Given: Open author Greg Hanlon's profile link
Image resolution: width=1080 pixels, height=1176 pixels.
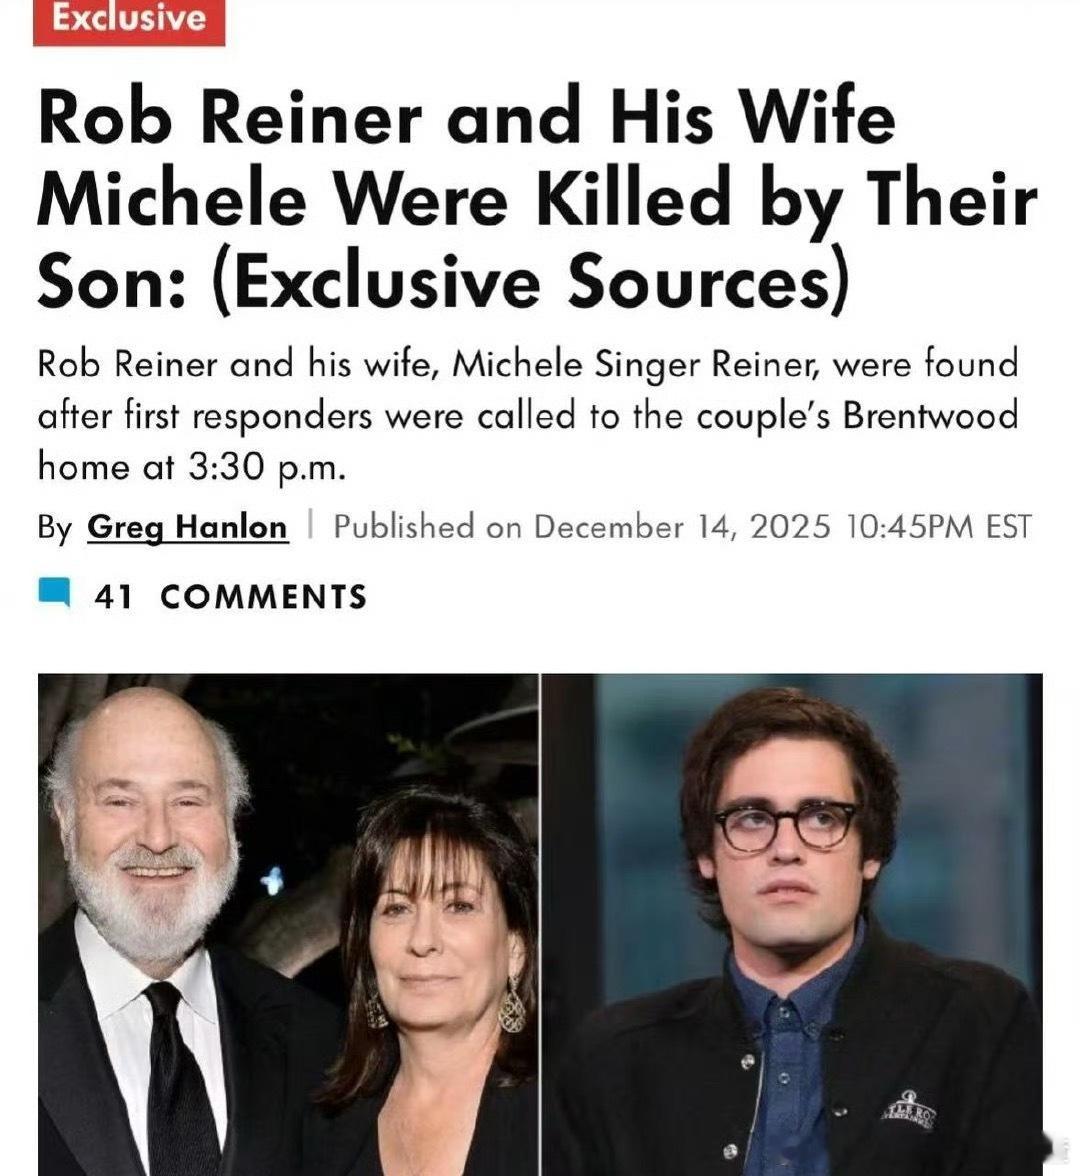Looking at the screenshot, I should point(188,527).
